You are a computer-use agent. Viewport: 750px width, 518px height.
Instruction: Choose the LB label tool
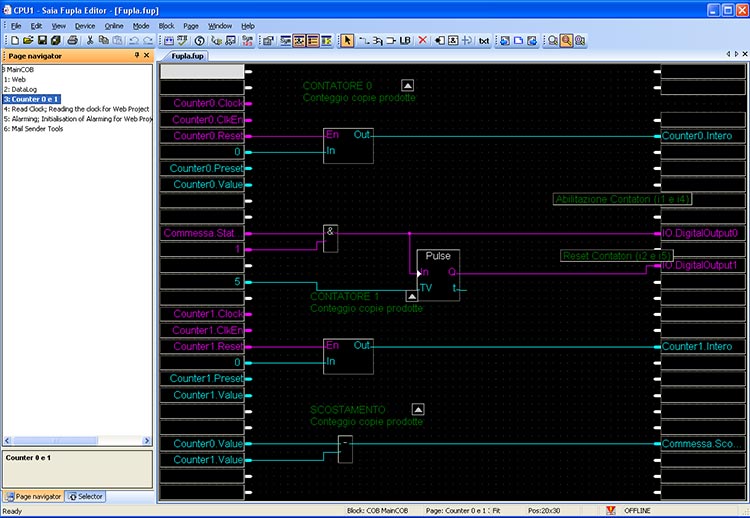(x=405, y=41)
